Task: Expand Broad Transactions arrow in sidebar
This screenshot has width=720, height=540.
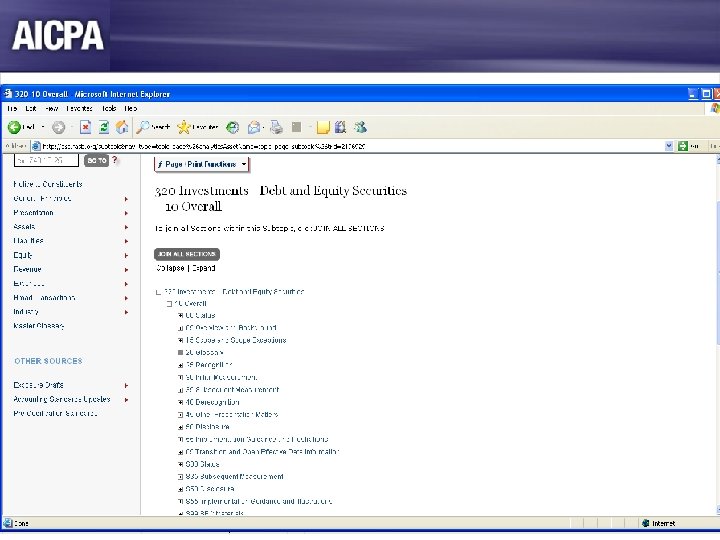Action: coord(126,298)
